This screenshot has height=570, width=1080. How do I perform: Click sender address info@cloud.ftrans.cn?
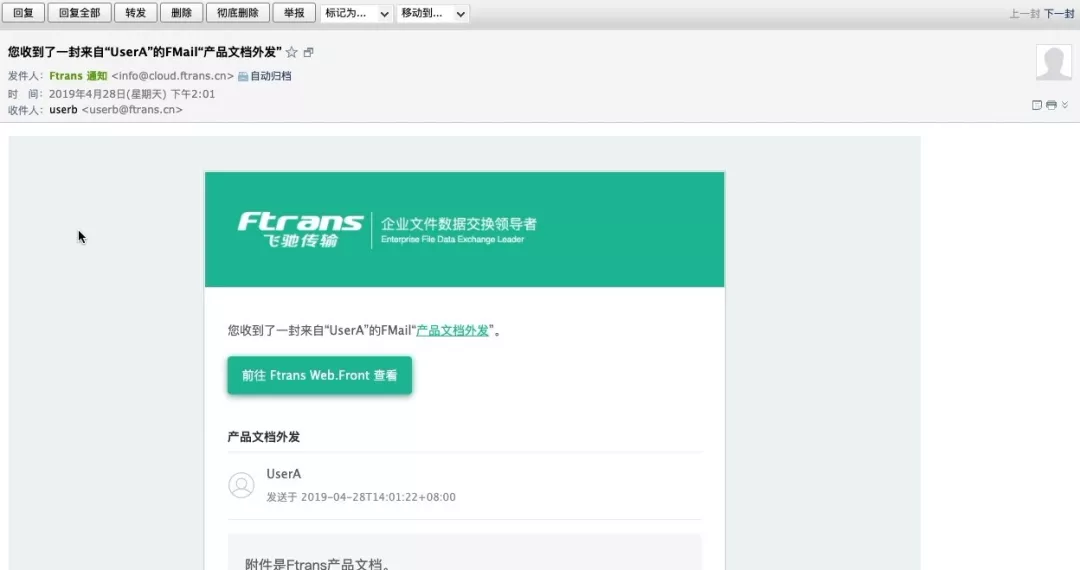click(x=172, y=76)
